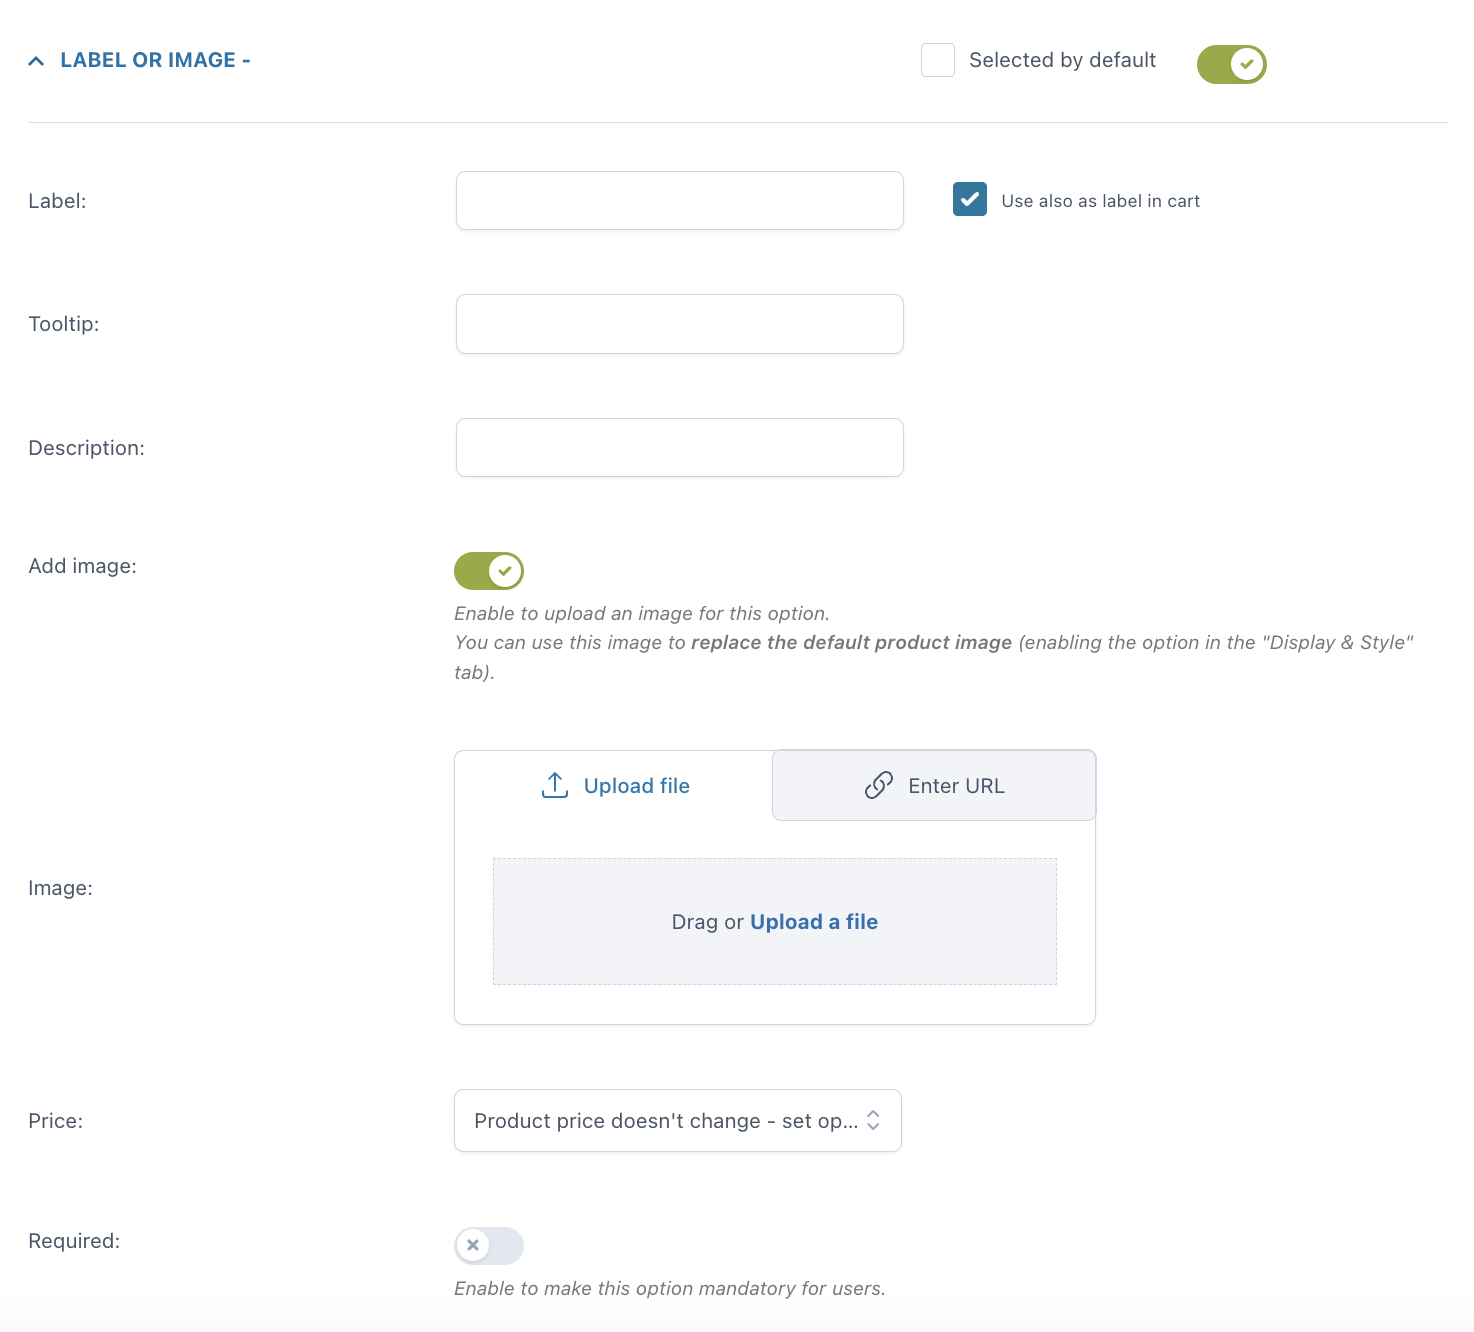Select the Description input box
The width and height of the screenshot is (1474, 1332).
tap(679, 447)
